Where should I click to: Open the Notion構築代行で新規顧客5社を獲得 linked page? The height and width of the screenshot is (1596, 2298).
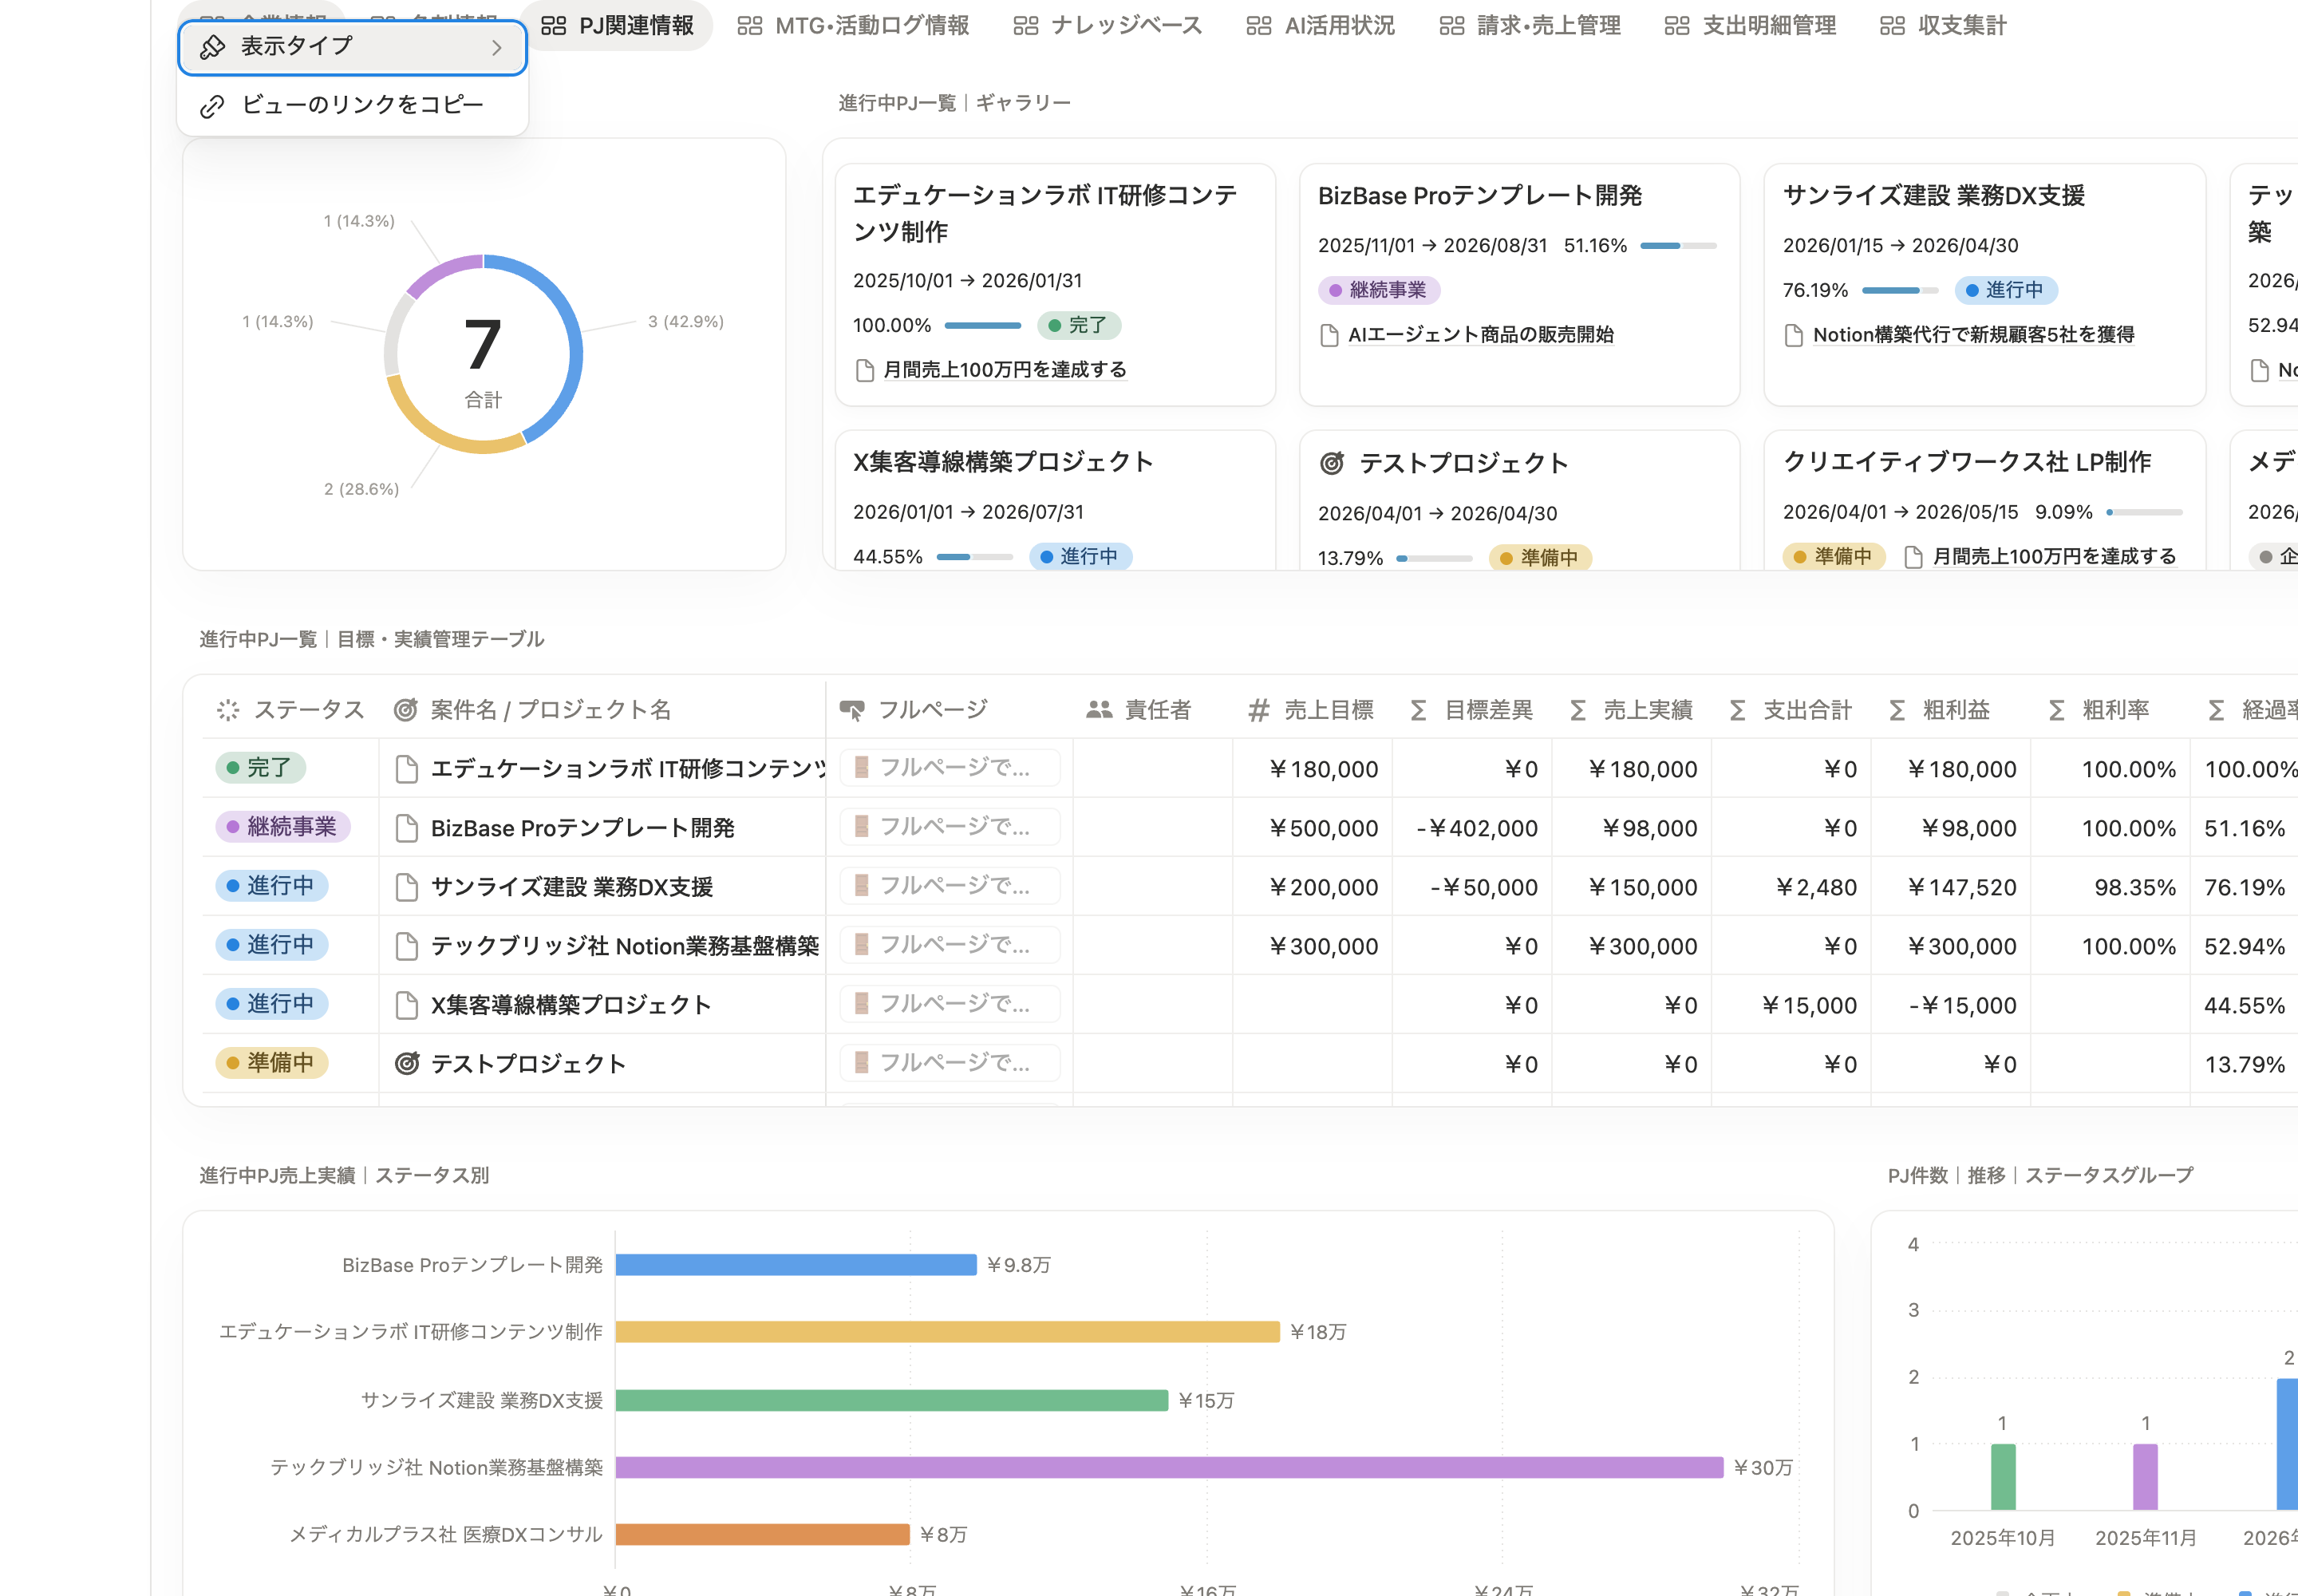coord(1973,335)
